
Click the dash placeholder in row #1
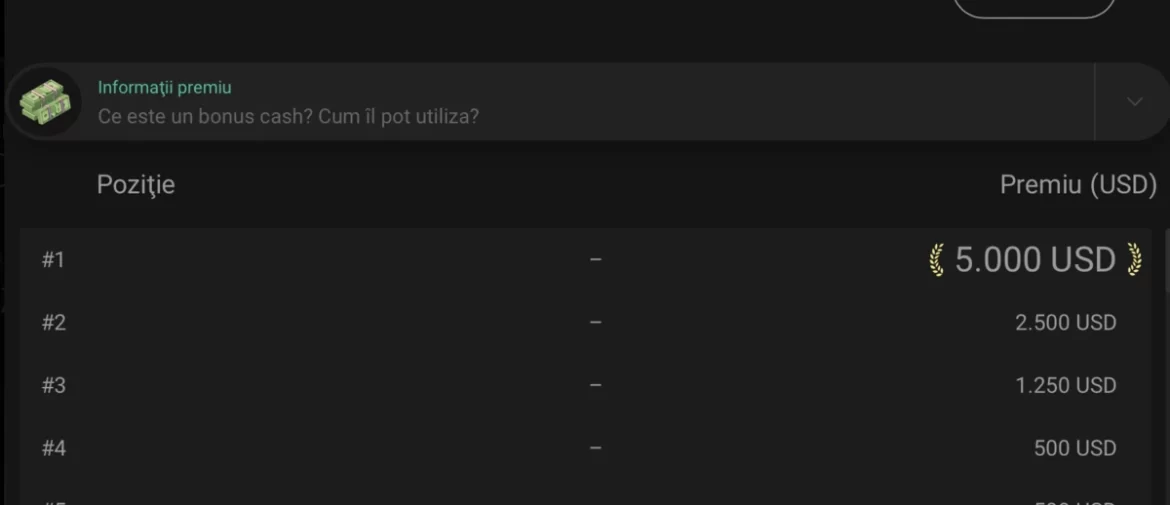click(595, 260)
